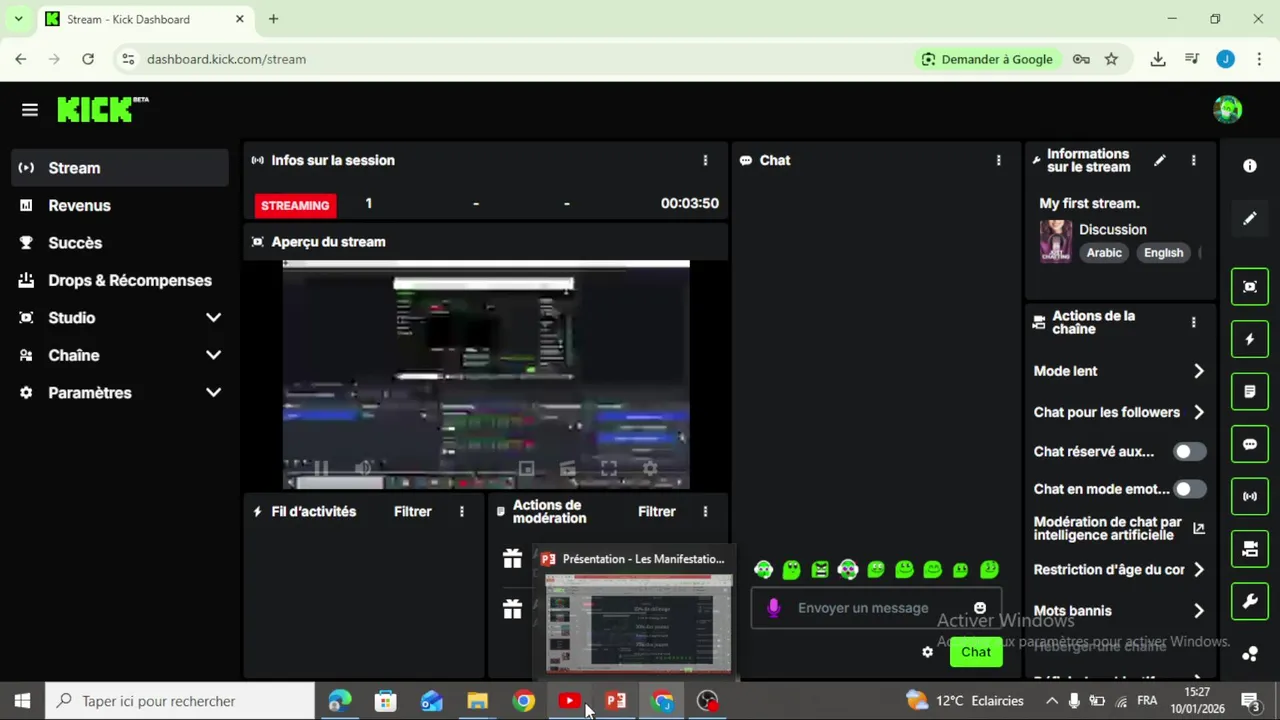Screen dimensions: 1280x720
Task: Edit stream information with the pencil icon
Action: [1159, 160]
